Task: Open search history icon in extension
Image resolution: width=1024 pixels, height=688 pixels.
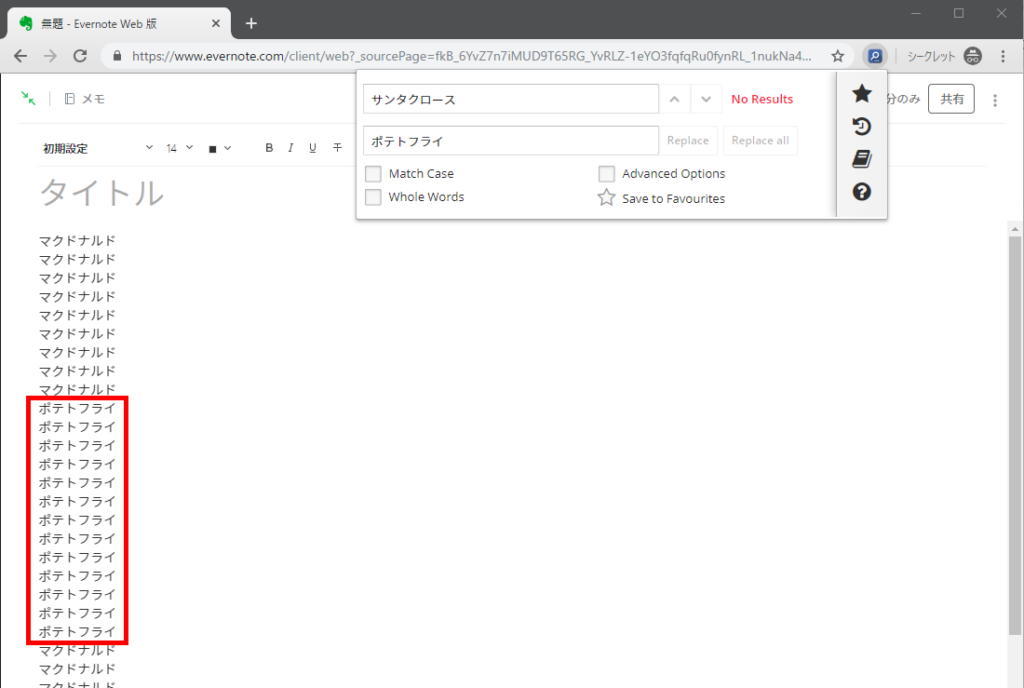Action: [x=861, y=126]
